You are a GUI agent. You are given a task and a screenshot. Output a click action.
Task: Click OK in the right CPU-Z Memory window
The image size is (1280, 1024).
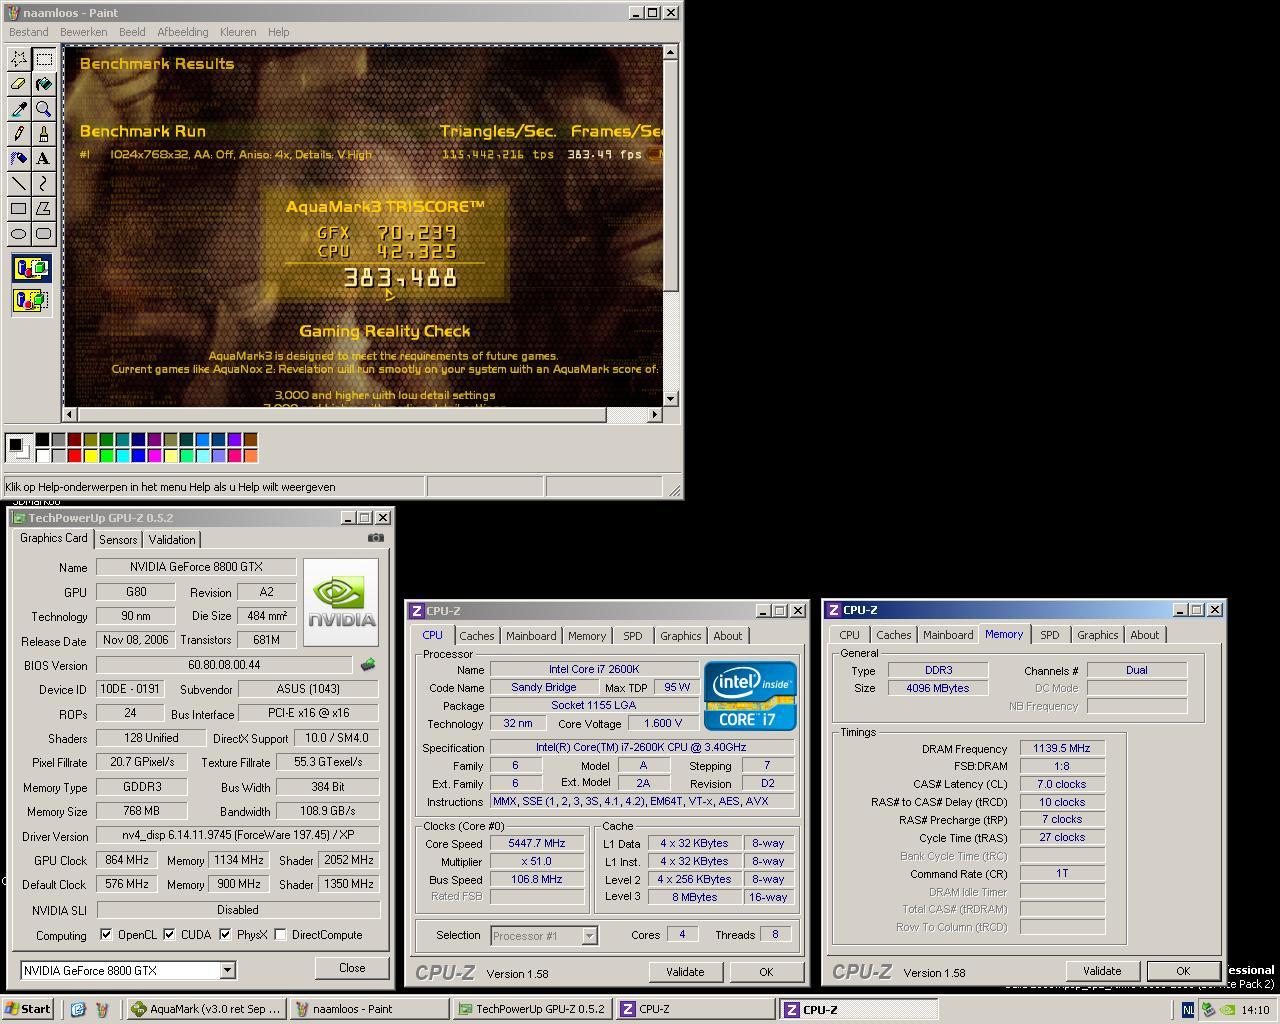coord(1183,971)
